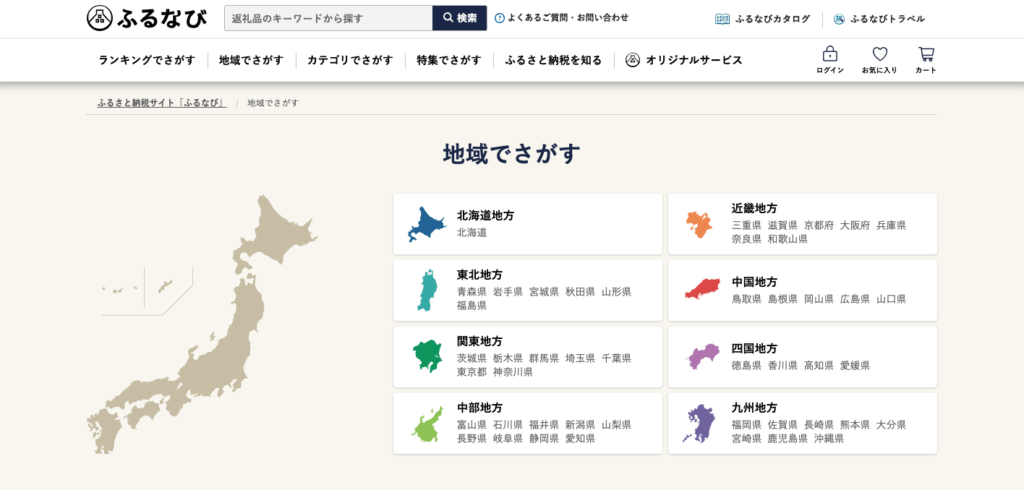Open the shopping cart icon
Image resolution: width=1024 pixels, height=490 pixels.
(x=925, y=54)
